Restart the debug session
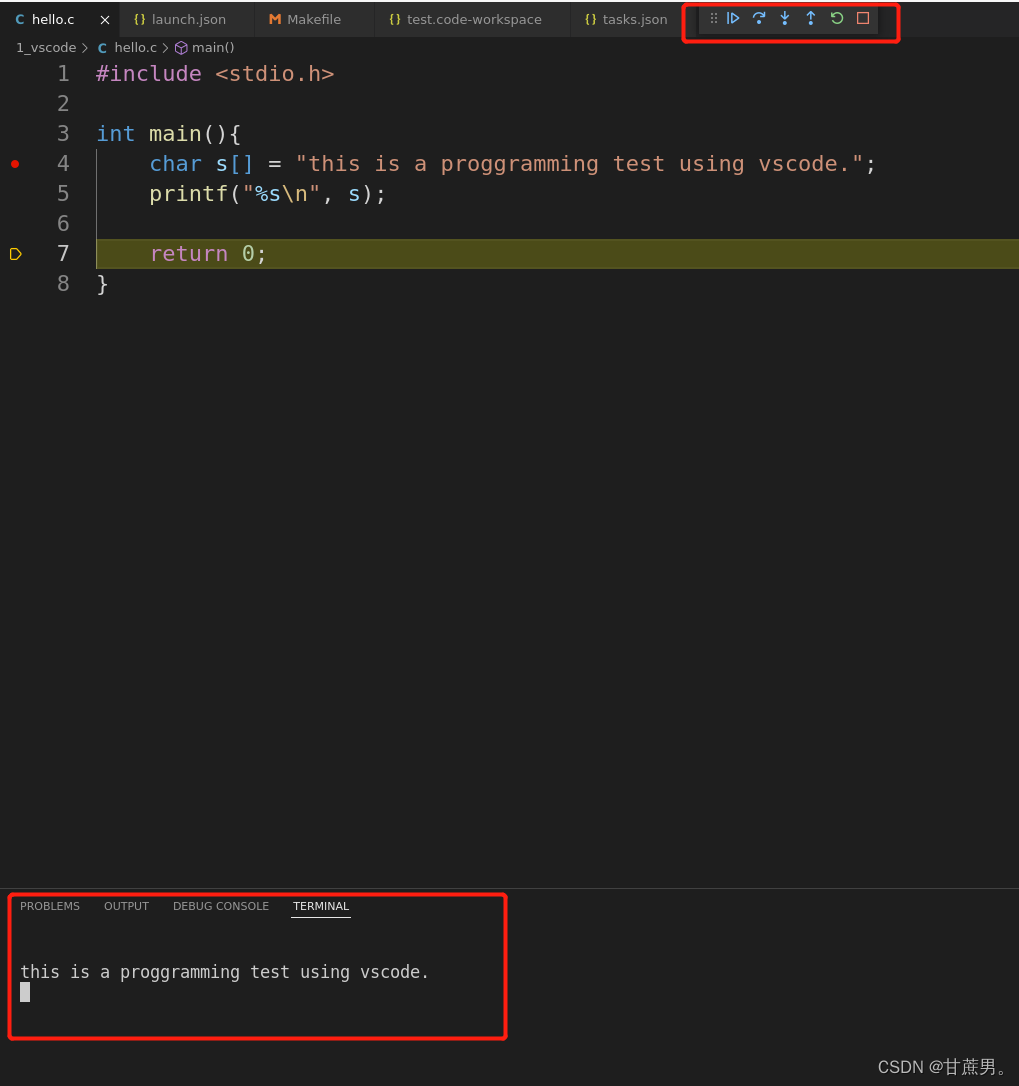The image size is (1019, 1086). coord(837,19)
